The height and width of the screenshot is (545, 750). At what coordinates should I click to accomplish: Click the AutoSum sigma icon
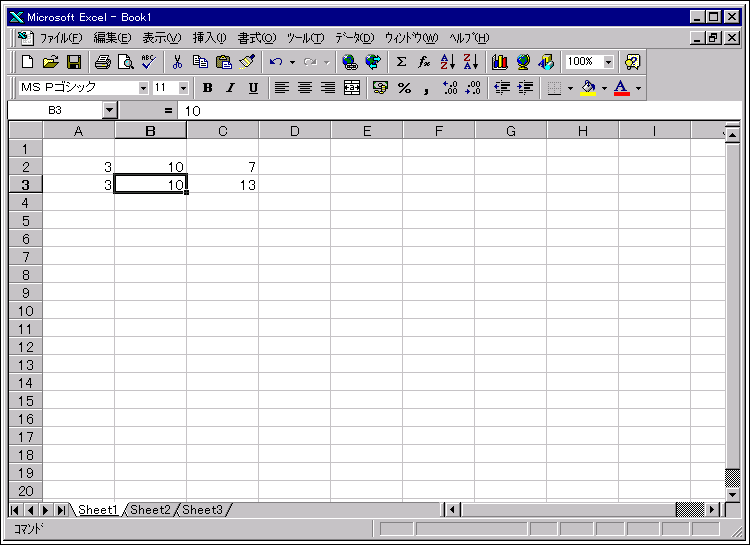point(401,62)
